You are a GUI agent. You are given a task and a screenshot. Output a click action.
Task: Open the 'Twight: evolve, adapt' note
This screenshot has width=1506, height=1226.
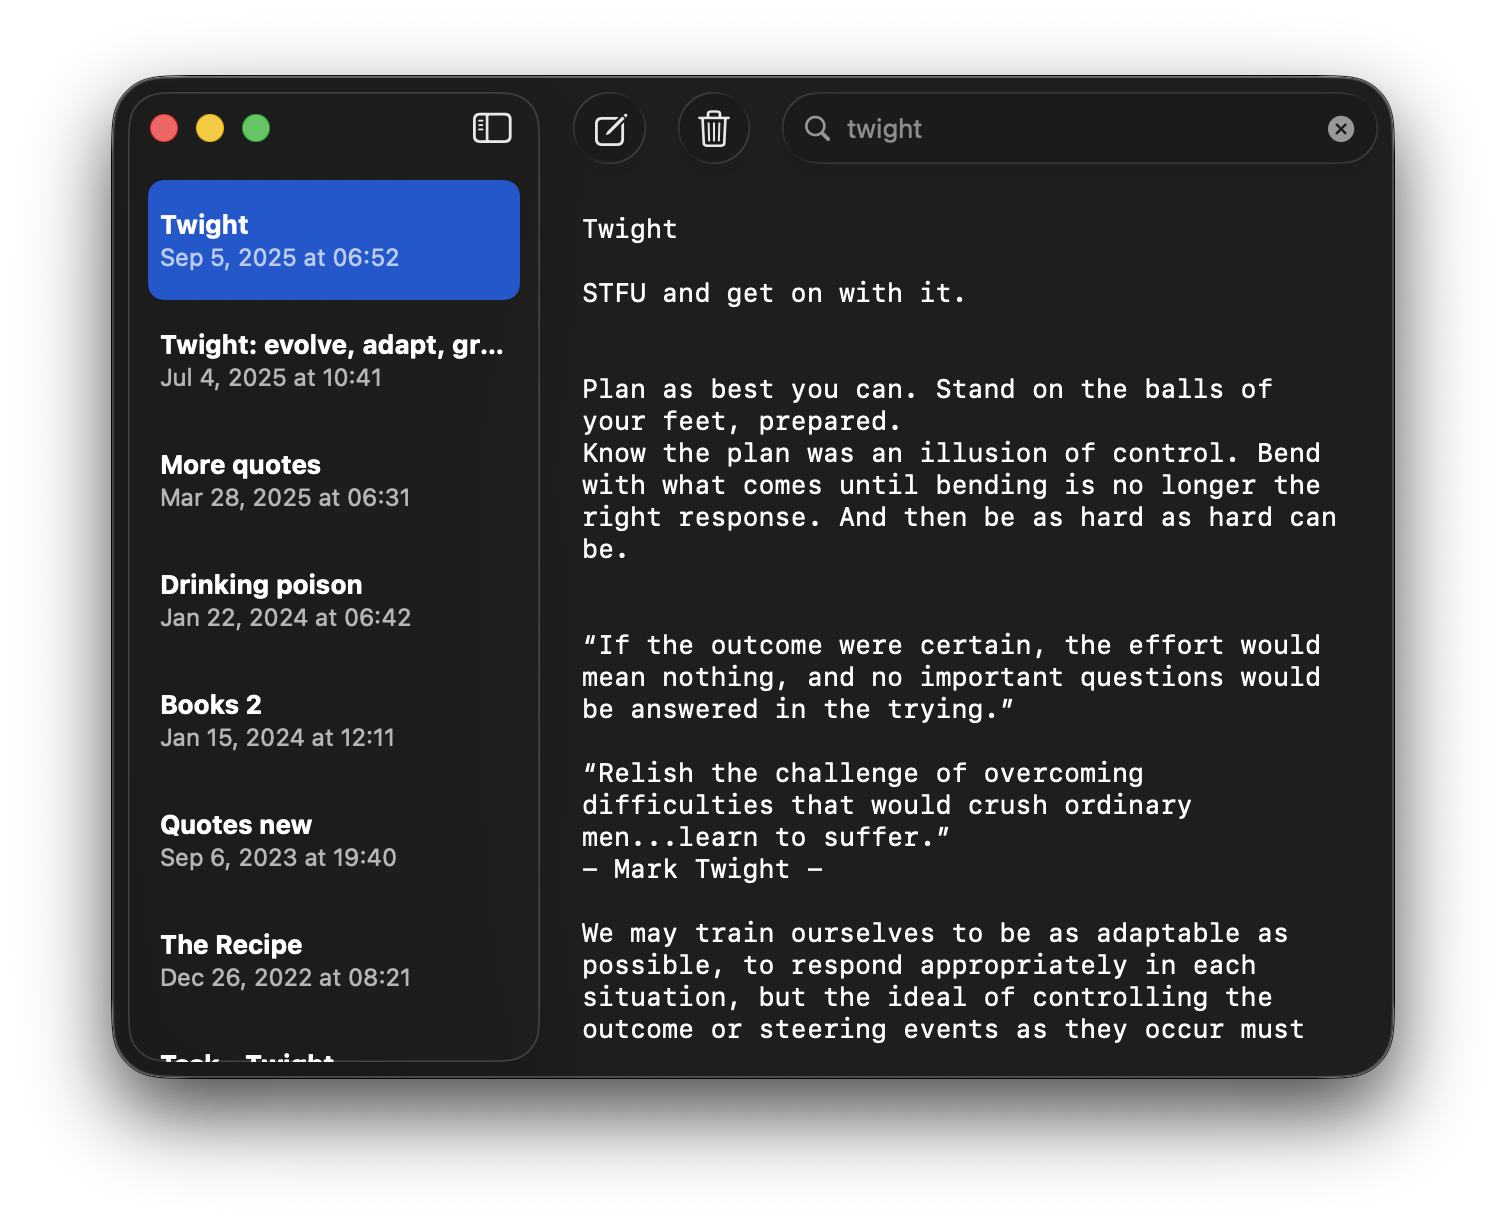pyautogui.click(x=333, y=360)
